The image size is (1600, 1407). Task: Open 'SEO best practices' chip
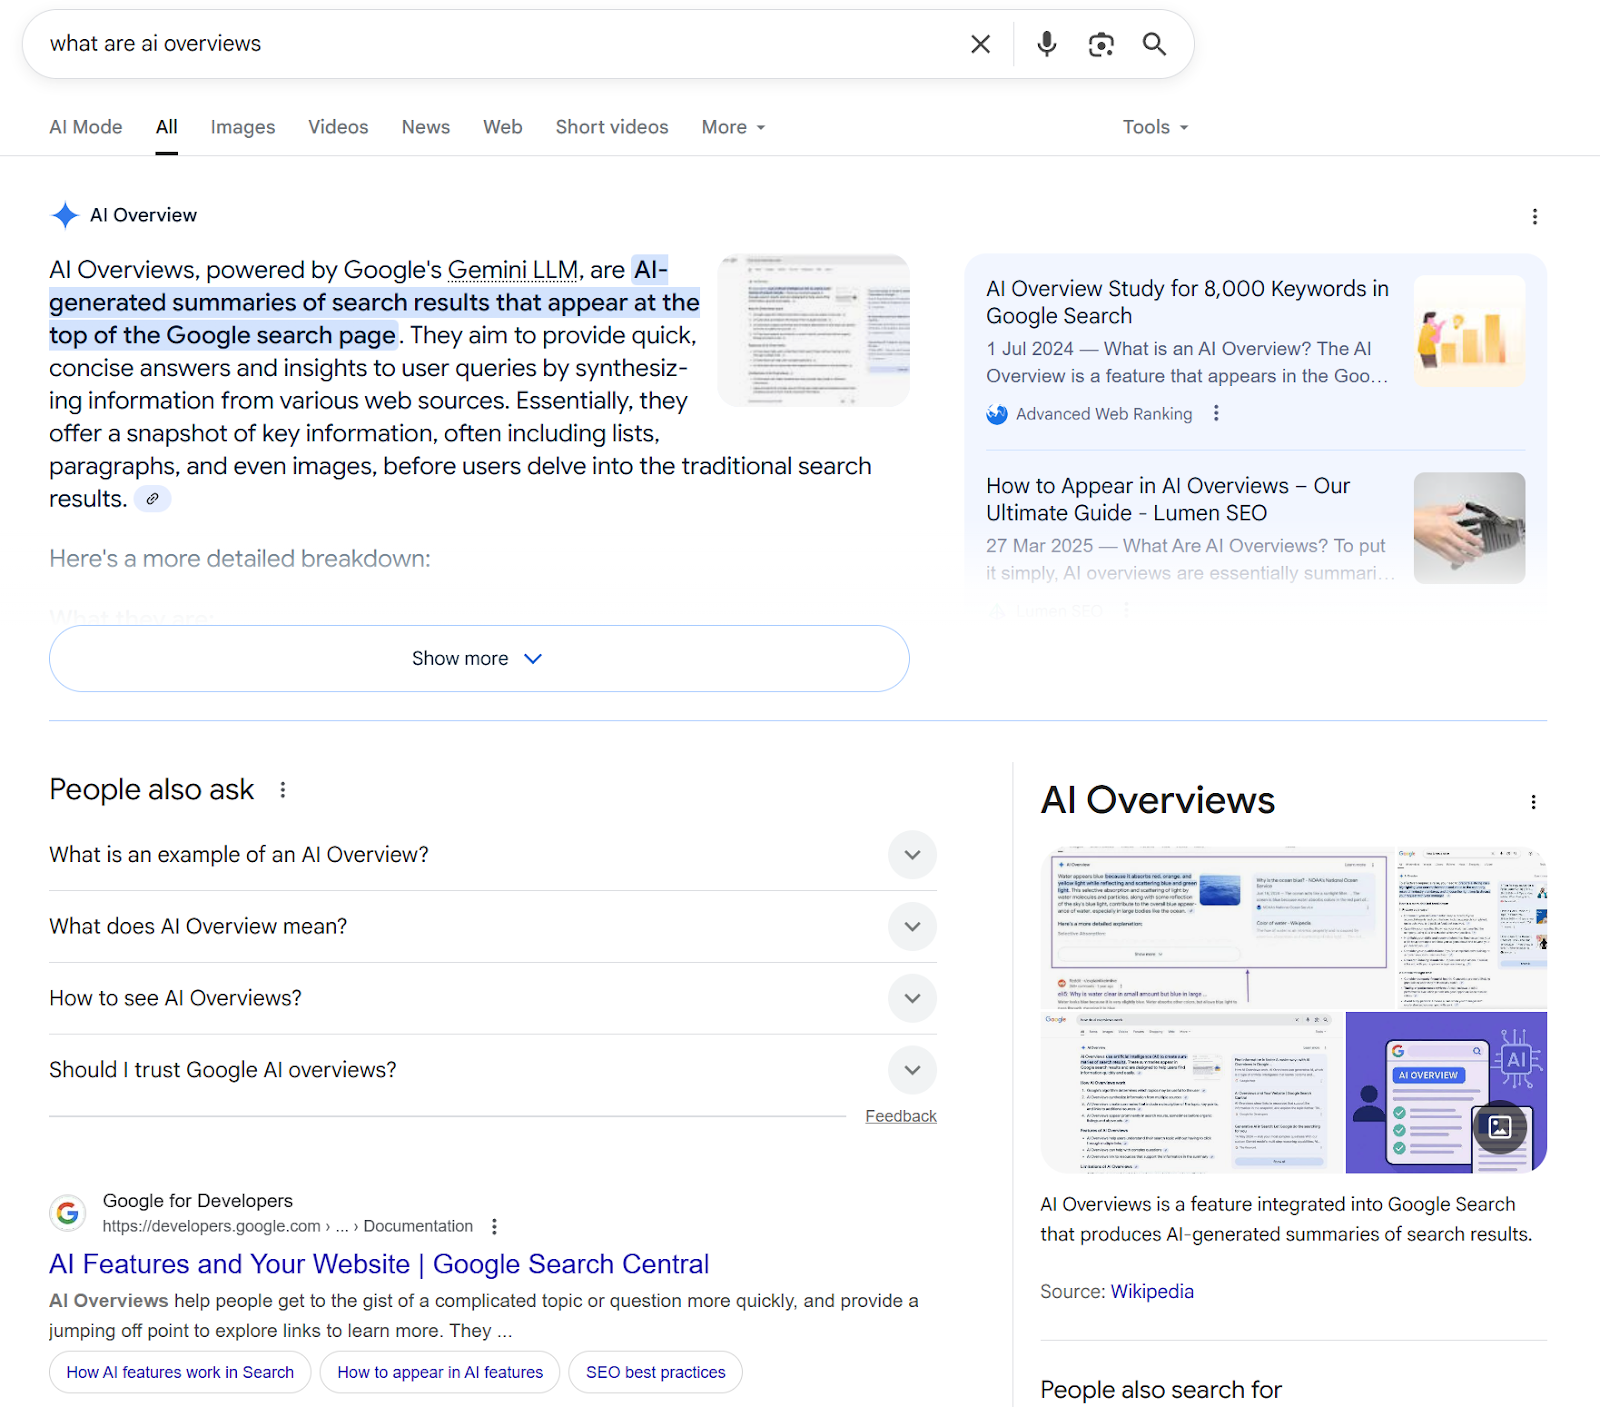656,1372
